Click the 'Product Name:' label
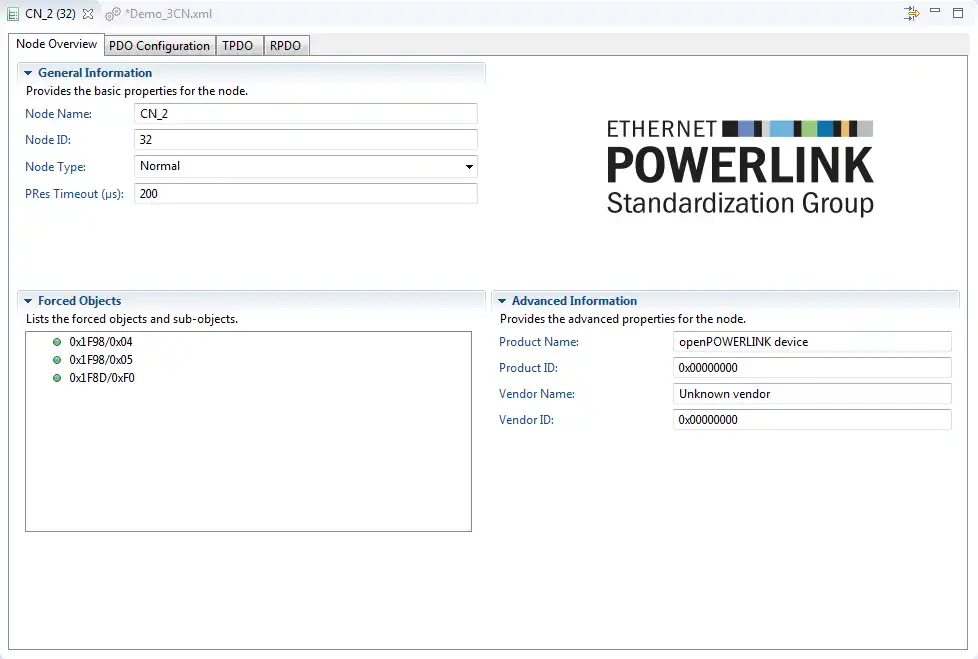This screenshot has width=978, height=659. tap(539, 342)
